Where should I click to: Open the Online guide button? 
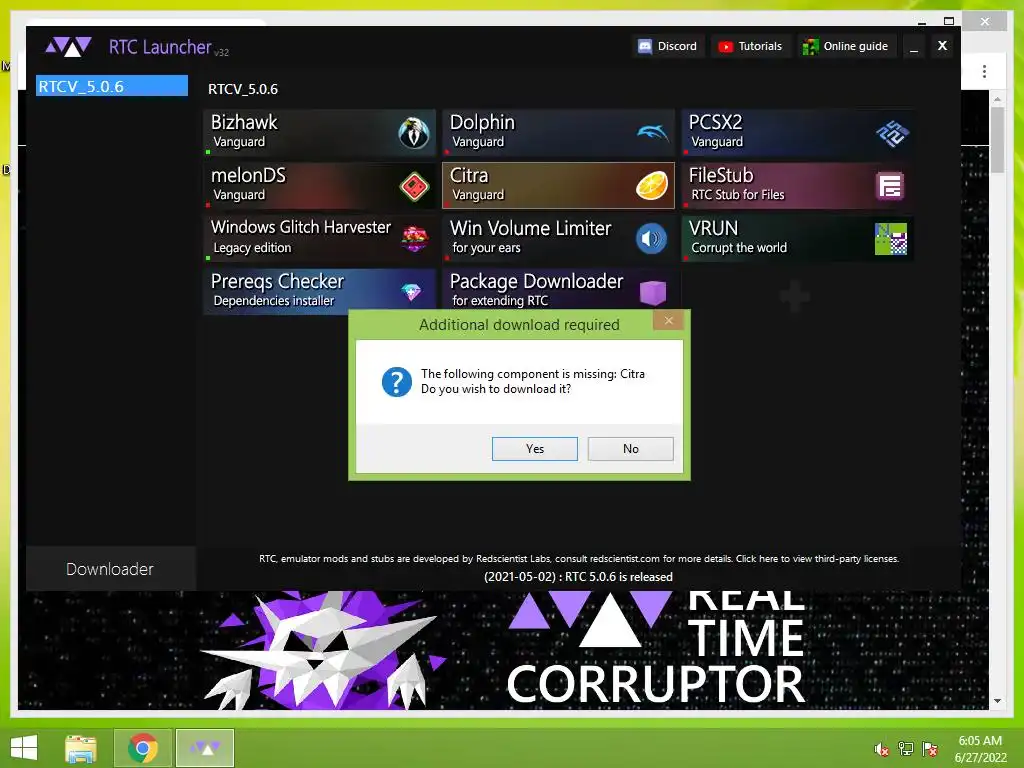846,46
